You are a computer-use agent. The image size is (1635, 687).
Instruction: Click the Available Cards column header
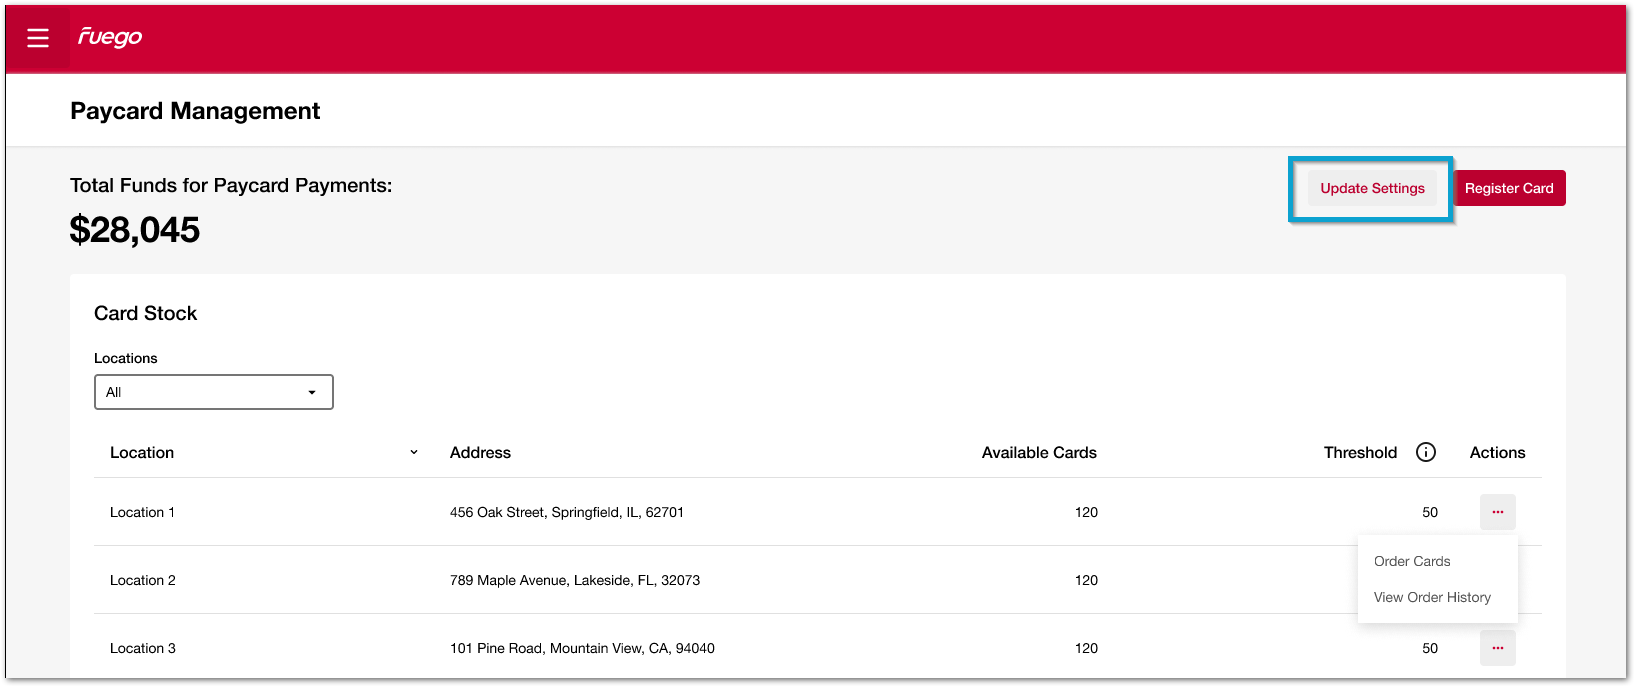1039,452
